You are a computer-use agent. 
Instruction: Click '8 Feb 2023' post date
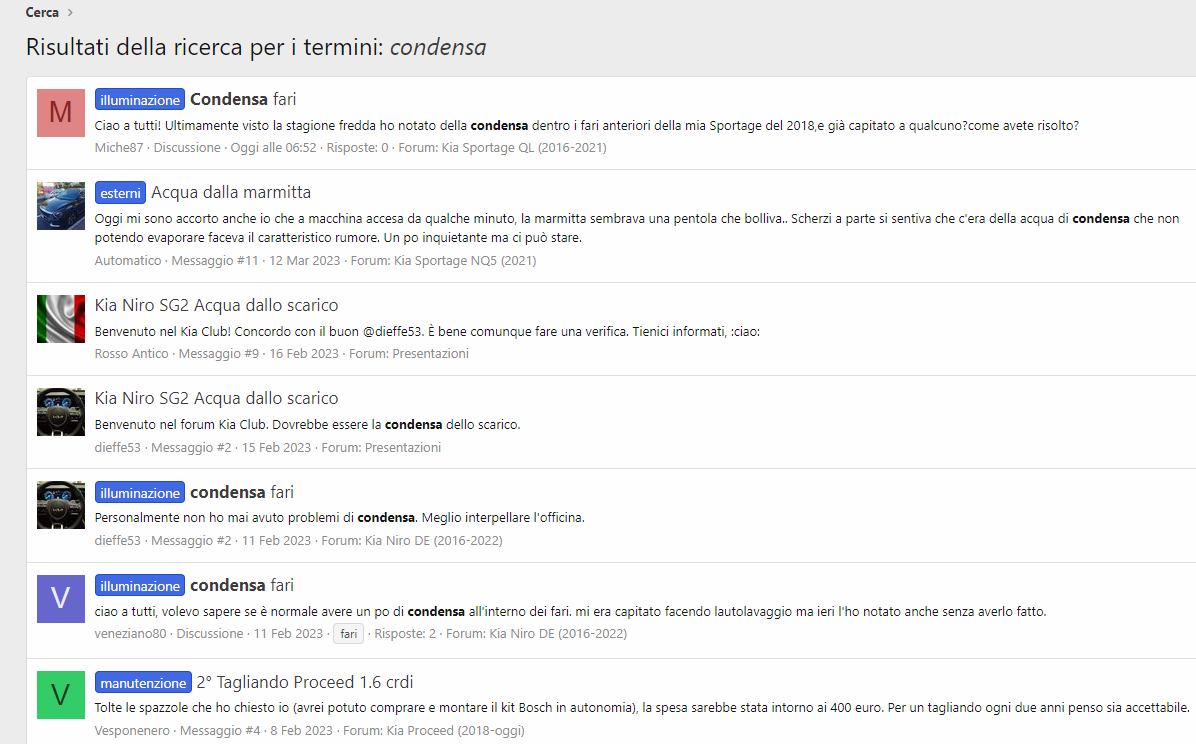tap(301, 730)
